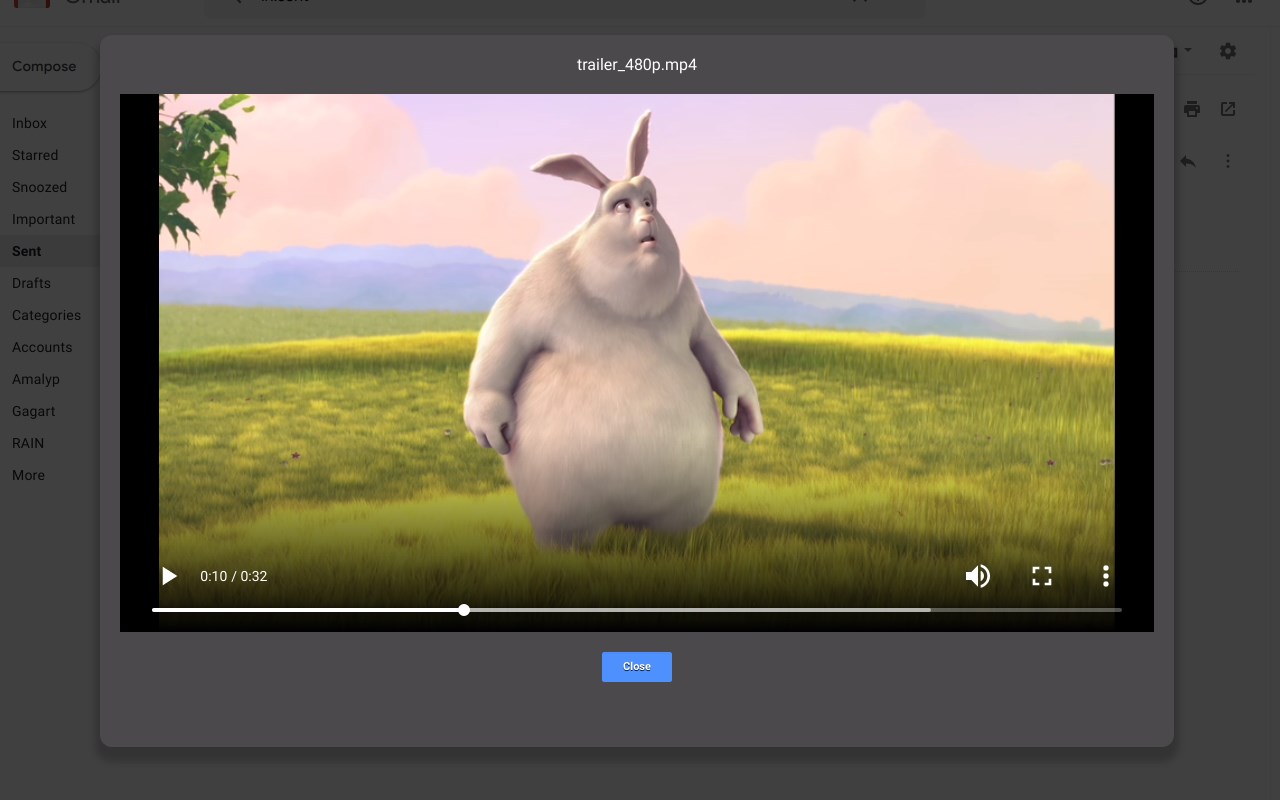This screenshot has height=800, width=1280.
Task: Open the Amalyp label
Action: 36,379
